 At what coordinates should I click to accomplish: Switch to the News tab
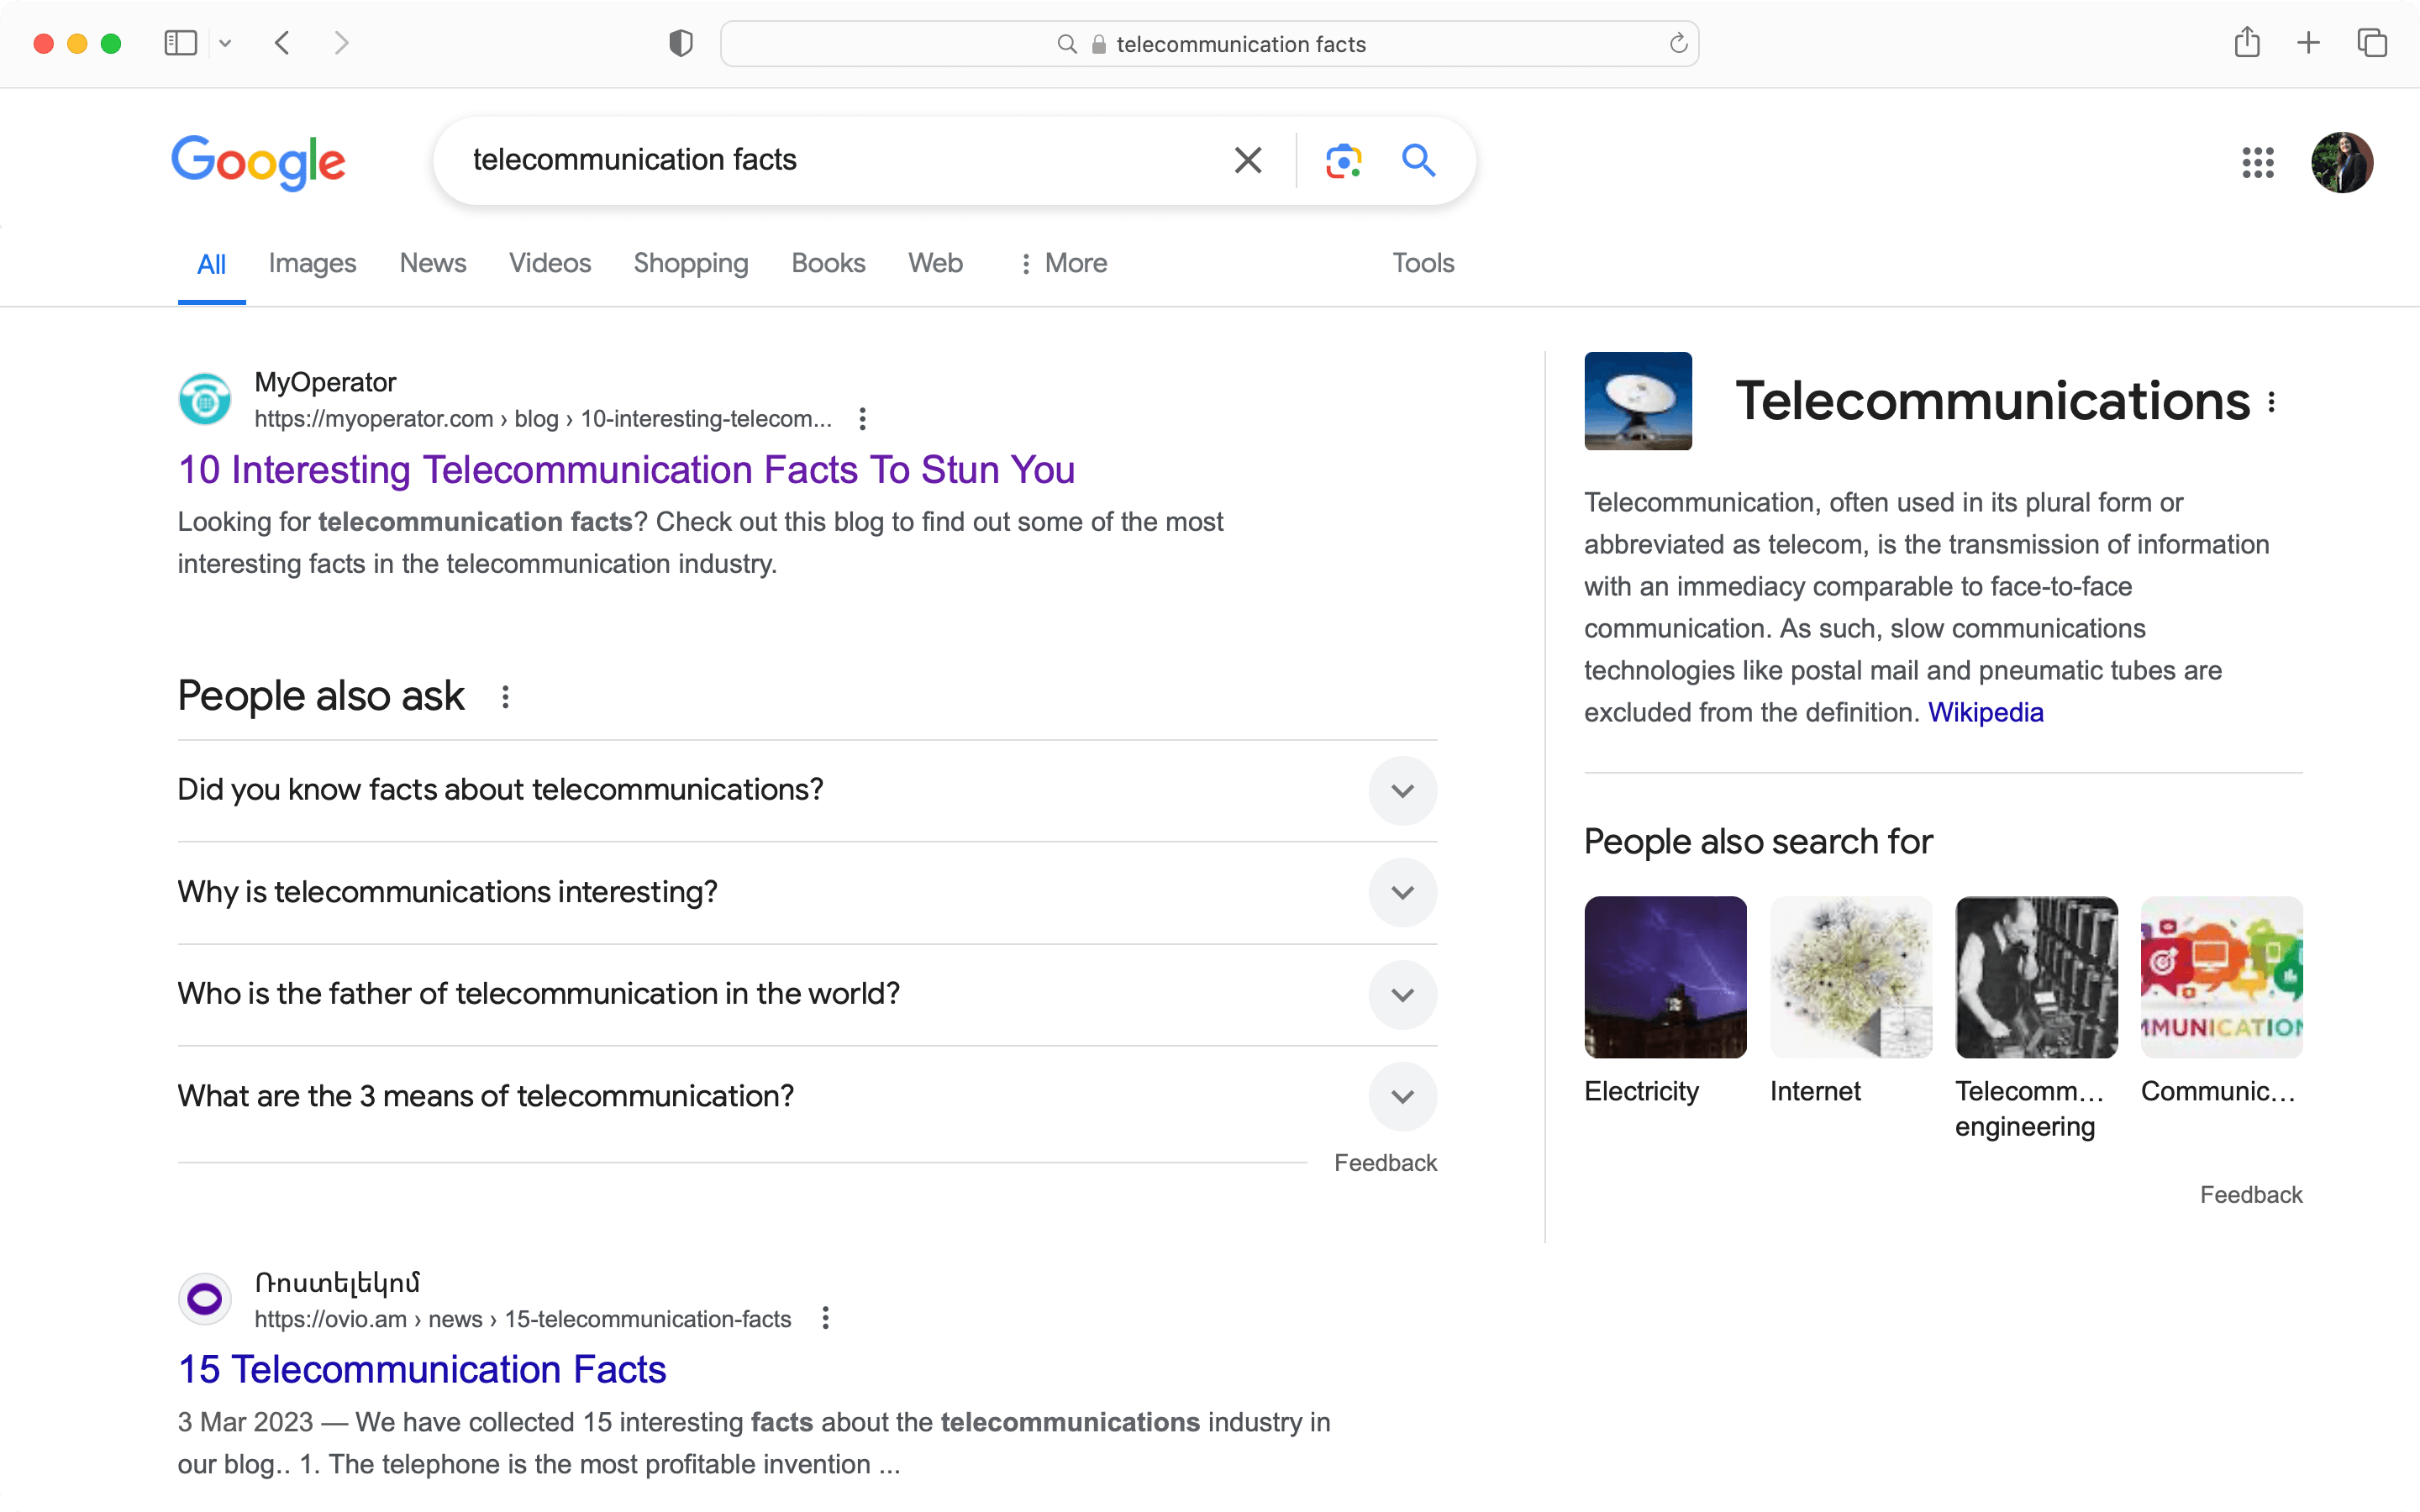pos(432,263)
